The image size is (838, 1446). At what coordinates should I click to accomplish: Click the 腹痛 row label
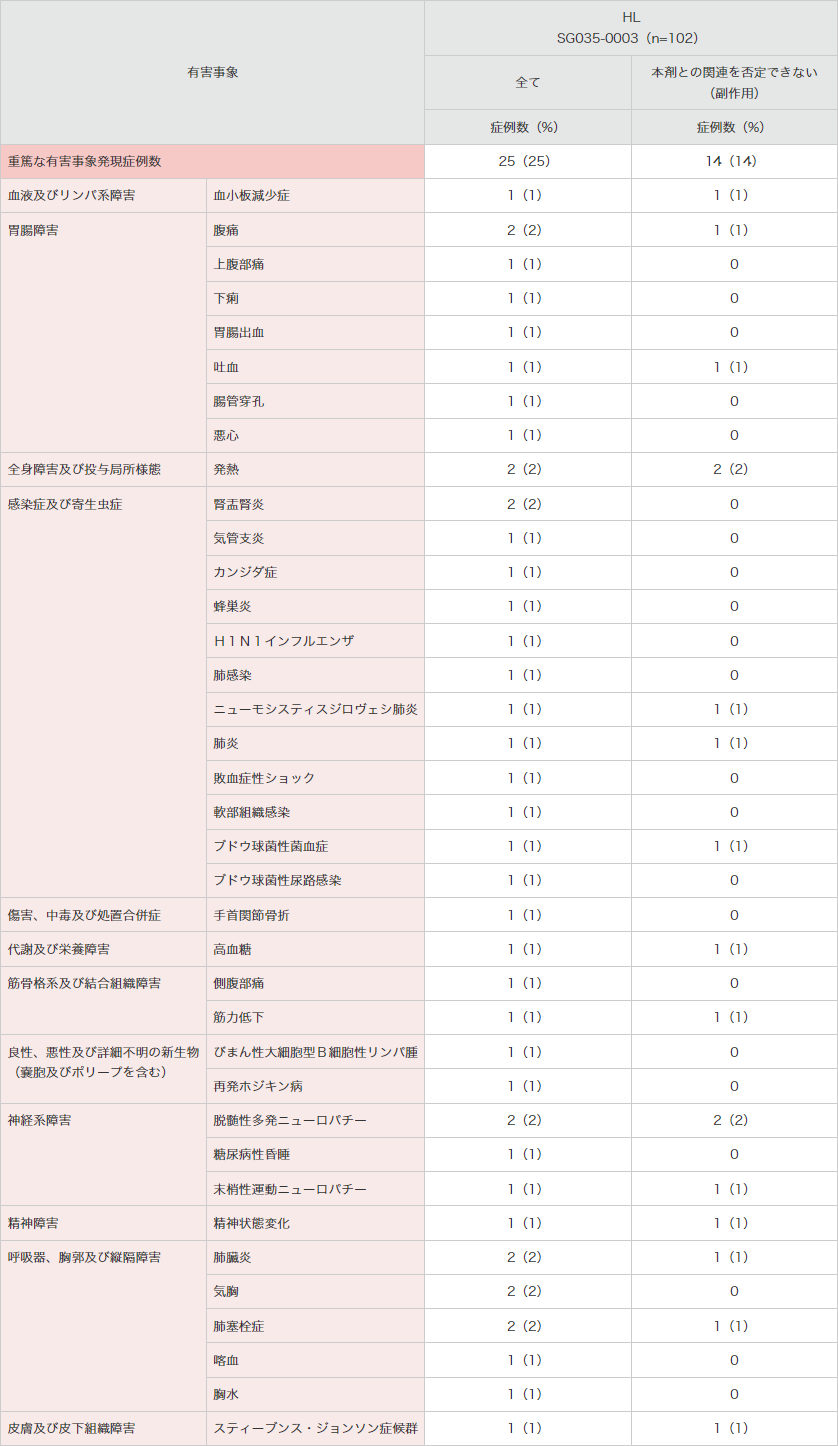point(315,230)
